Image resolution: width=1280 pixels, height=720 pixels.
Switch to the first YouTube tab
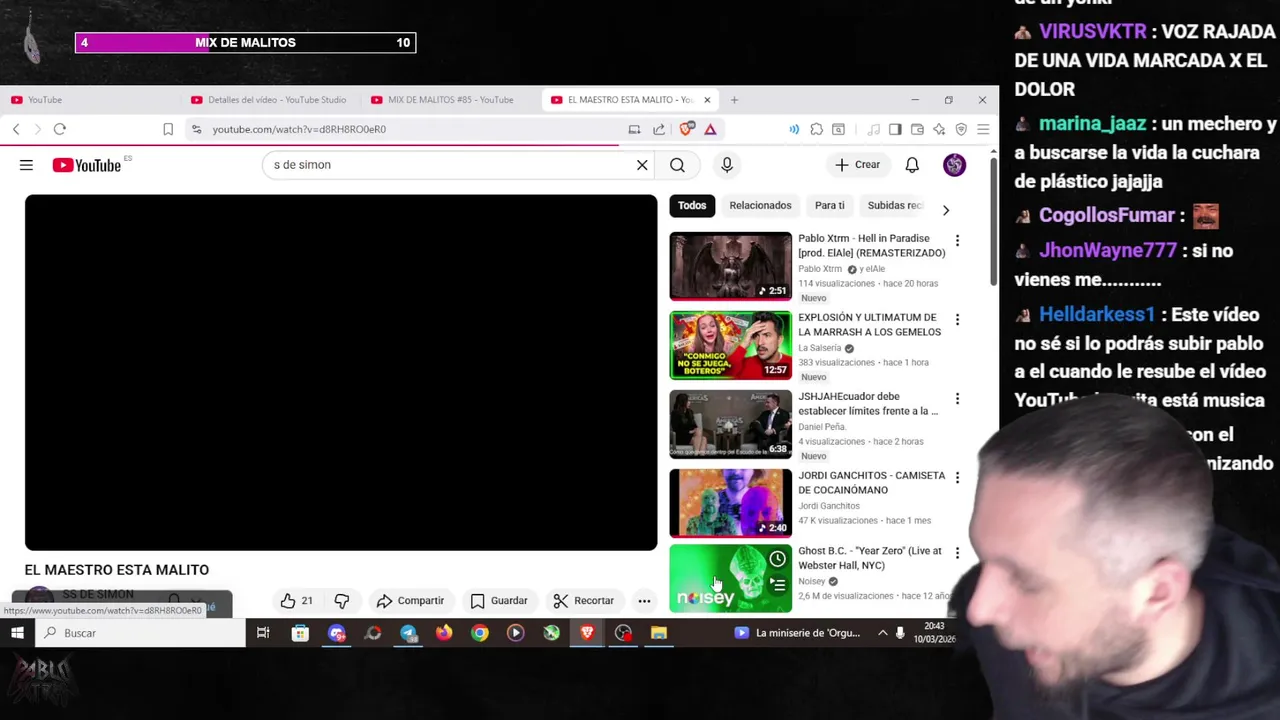pyautogui.click(x=90, y=100)
